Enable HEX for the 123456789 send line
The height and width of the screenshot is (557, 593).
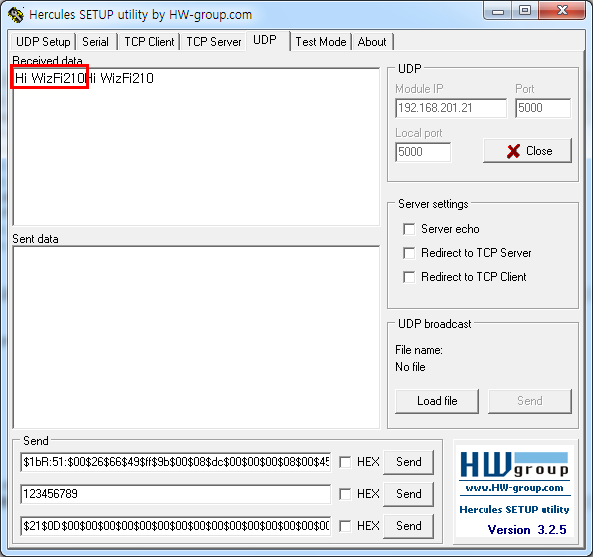345,494
